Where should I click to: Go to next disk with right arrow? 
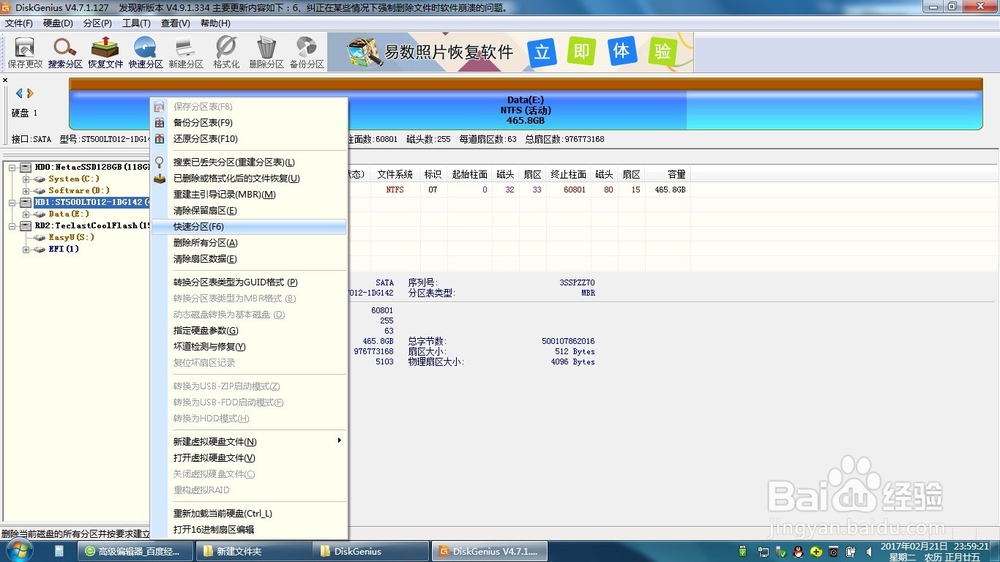click(x=30, y=93)
